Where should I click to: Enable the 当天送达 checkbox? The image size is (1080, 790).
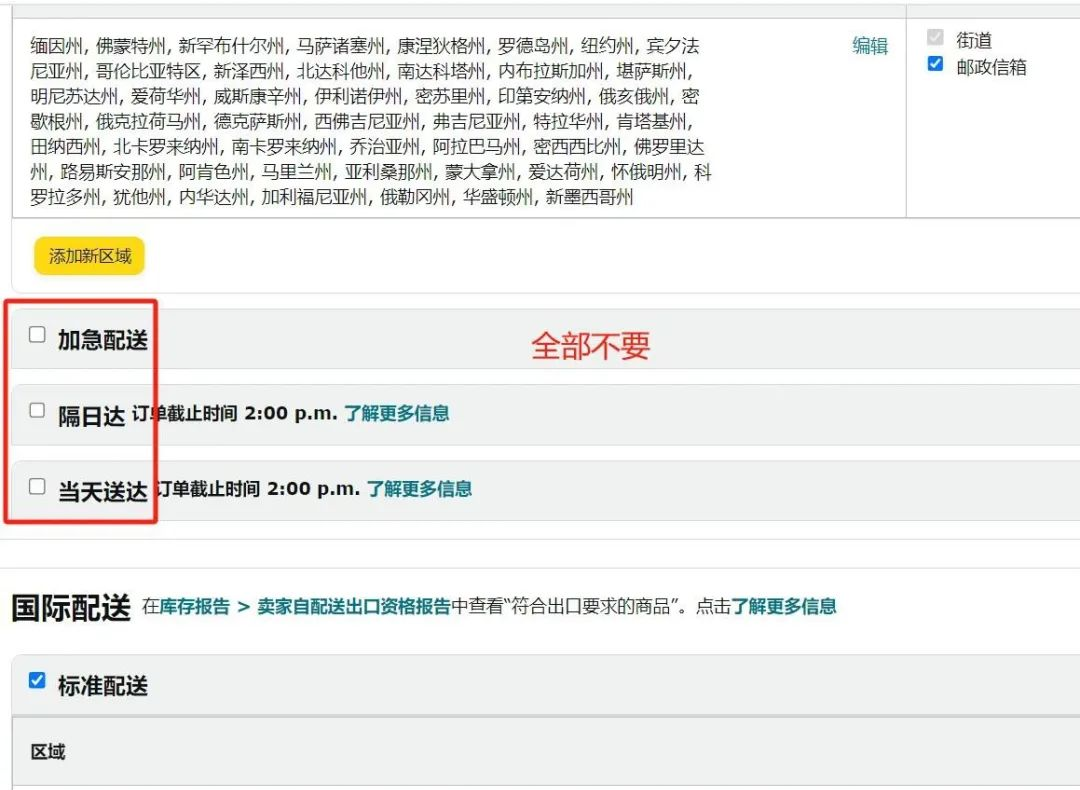point(37,486)
